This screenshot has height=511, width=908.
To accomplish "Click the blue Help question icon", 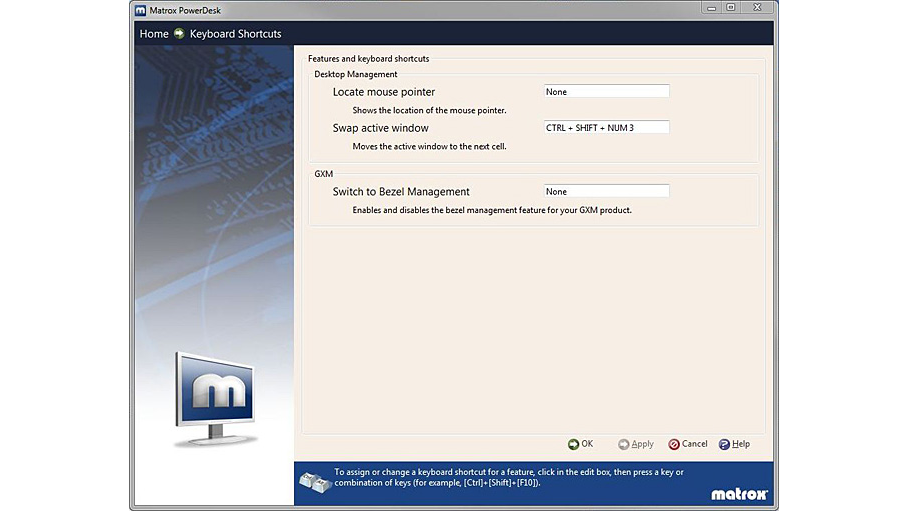I will pos(724,444).
